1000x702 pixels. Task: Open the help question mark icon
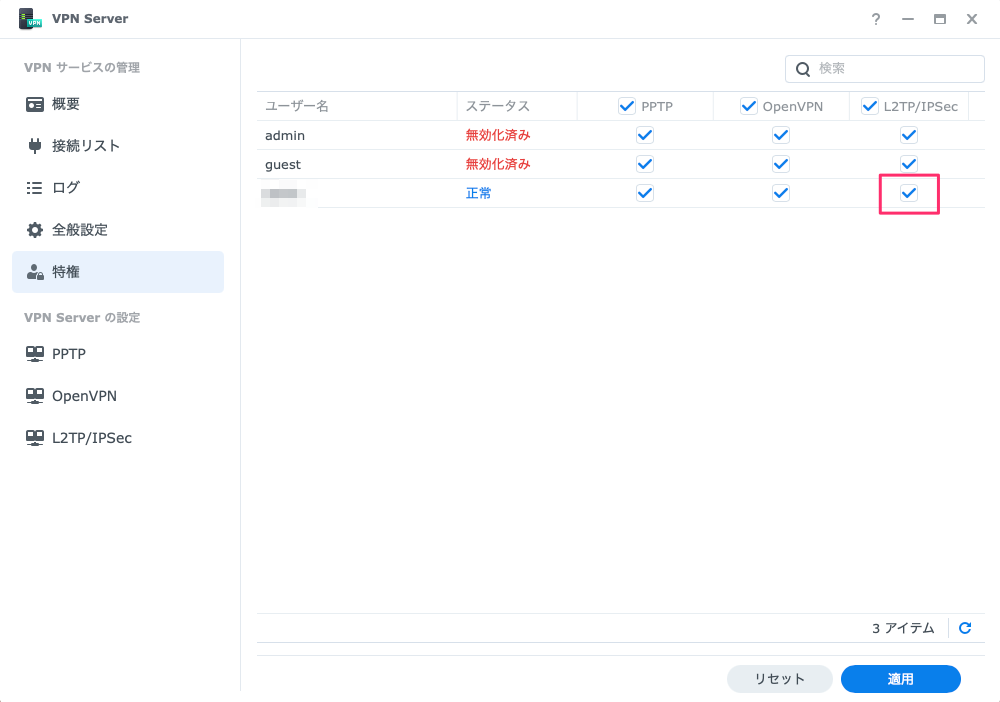click(x=876, y=19)
